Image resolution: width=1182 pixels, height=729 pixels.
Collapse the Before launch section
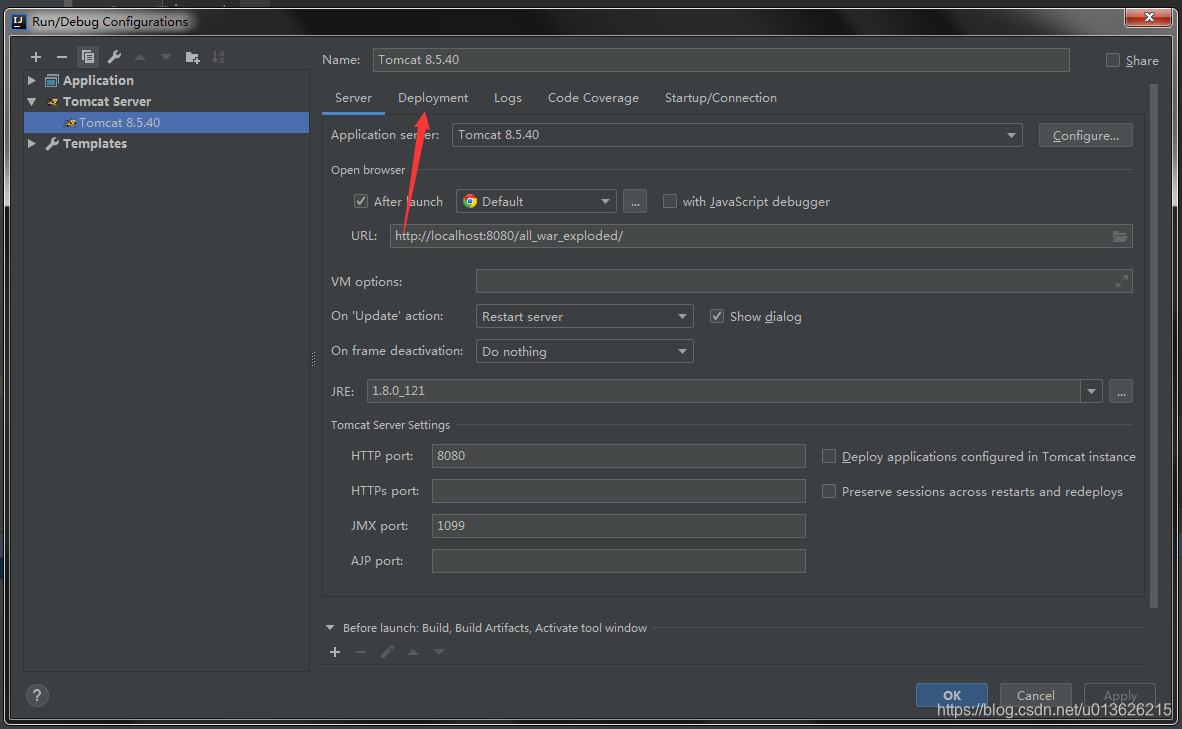pyautogui.click(x=330, y=627)
